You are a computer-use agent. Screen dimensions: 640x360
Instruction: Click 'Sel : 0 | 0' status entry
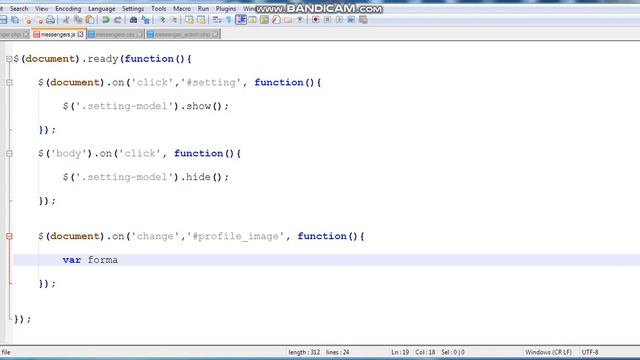453,352
